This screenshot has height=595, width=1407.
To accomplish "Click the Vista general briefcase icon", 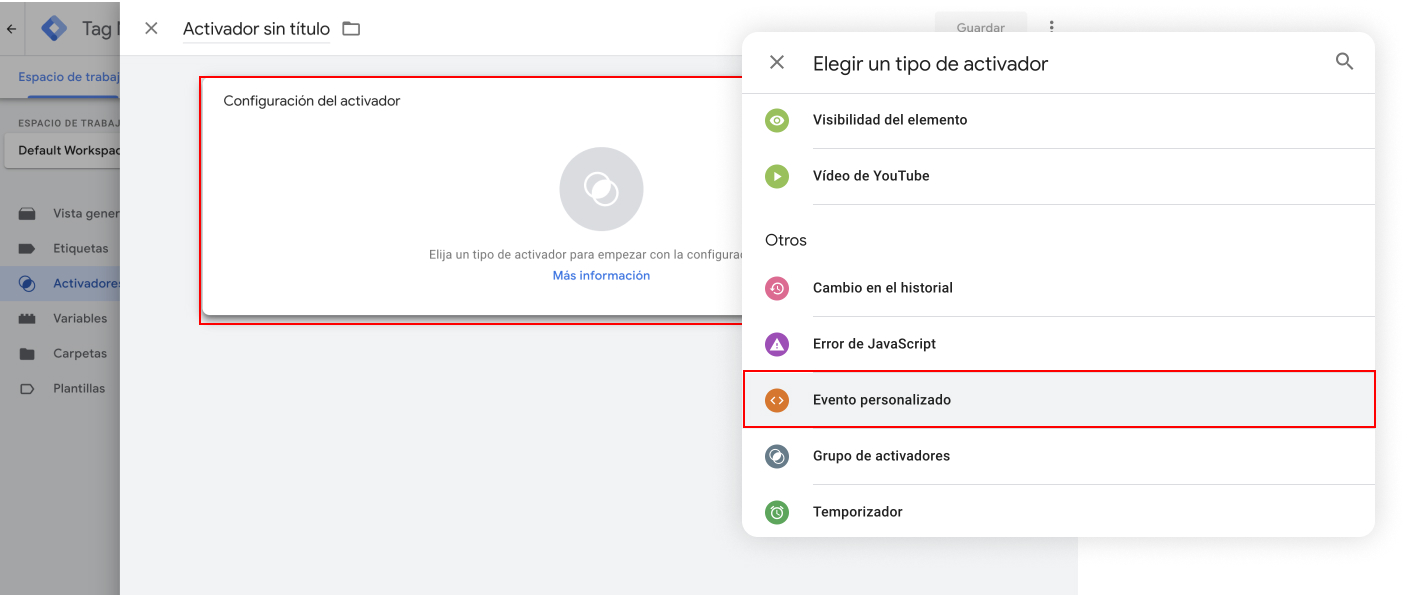I will coord(28,214).
